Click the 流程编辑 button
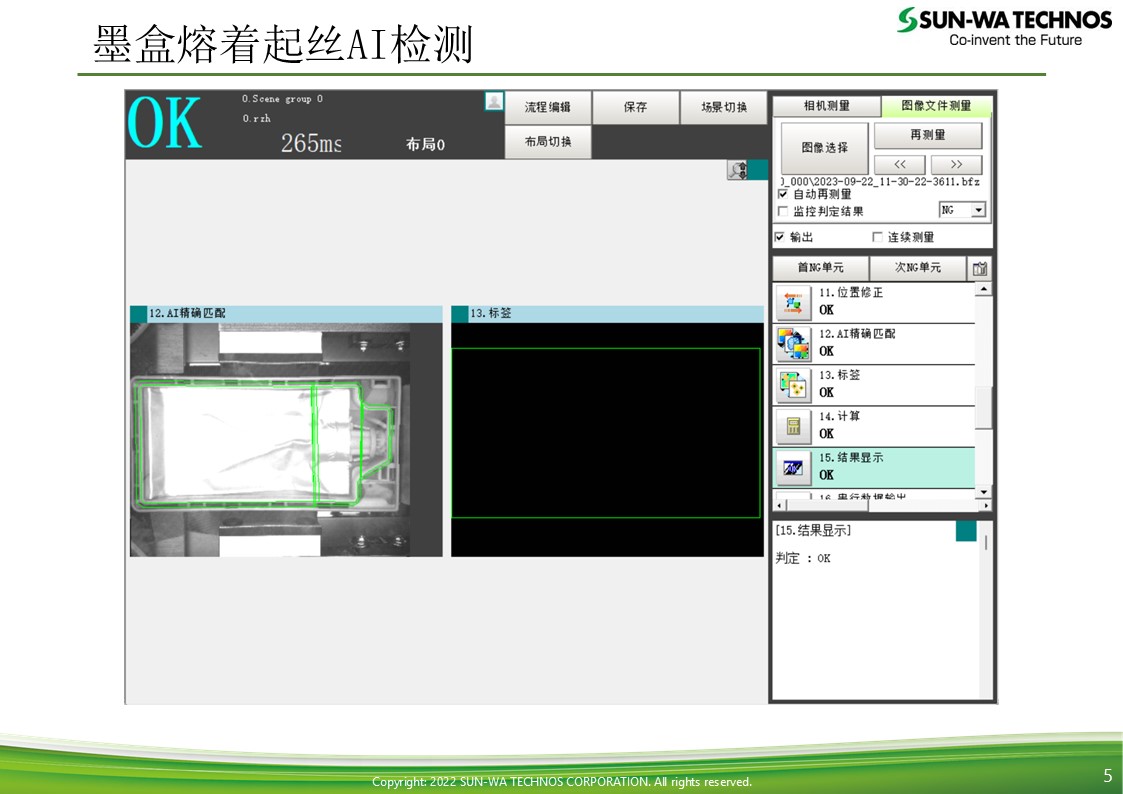 coord(547,107)
